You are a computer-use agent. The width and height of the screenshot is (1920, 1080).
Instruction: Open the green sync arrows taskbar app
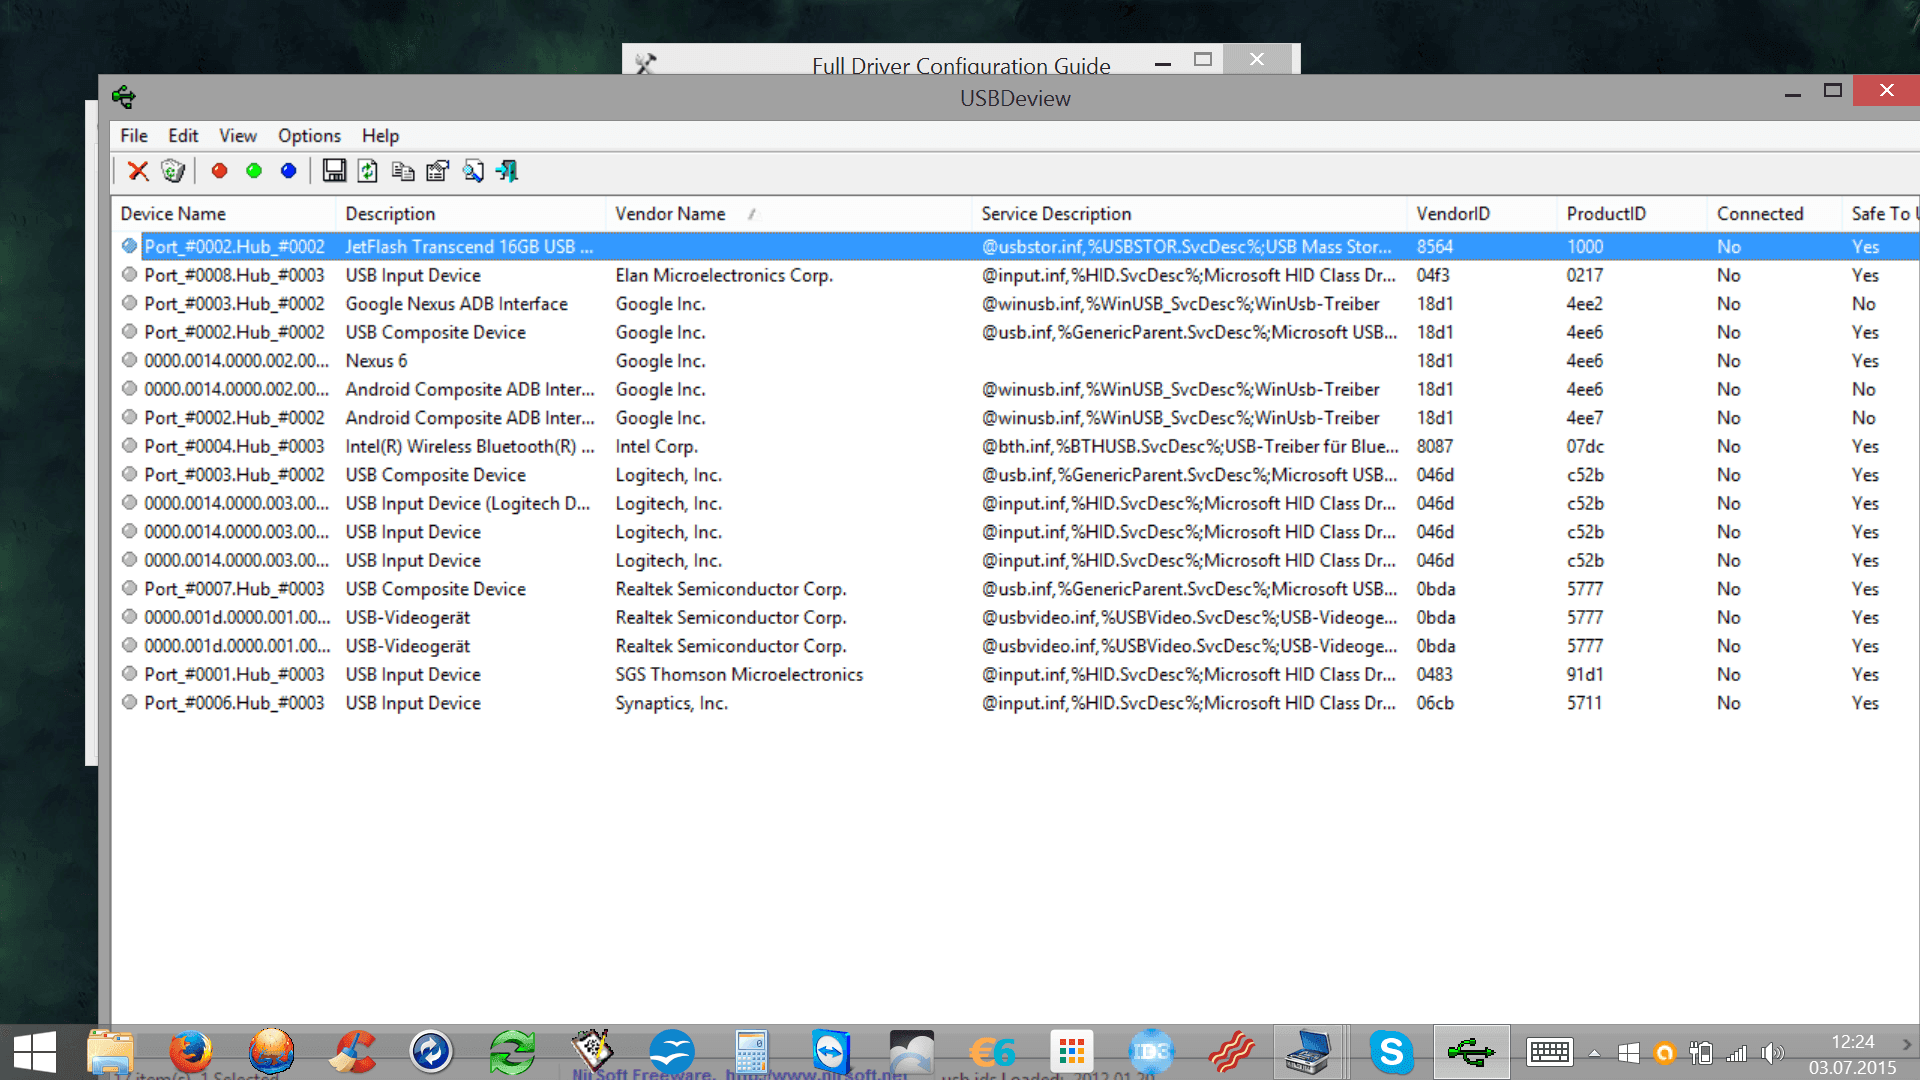tap(512, 1052)
